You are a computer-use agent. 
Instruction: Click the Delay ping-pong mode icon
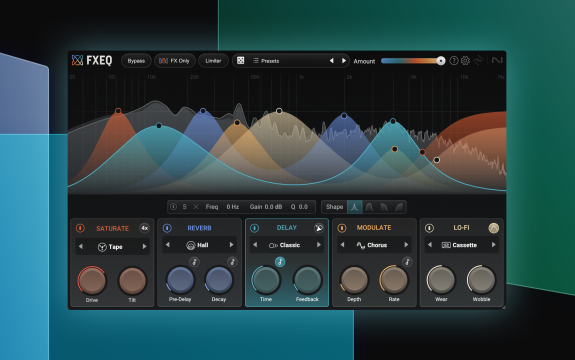pos(319,228)
